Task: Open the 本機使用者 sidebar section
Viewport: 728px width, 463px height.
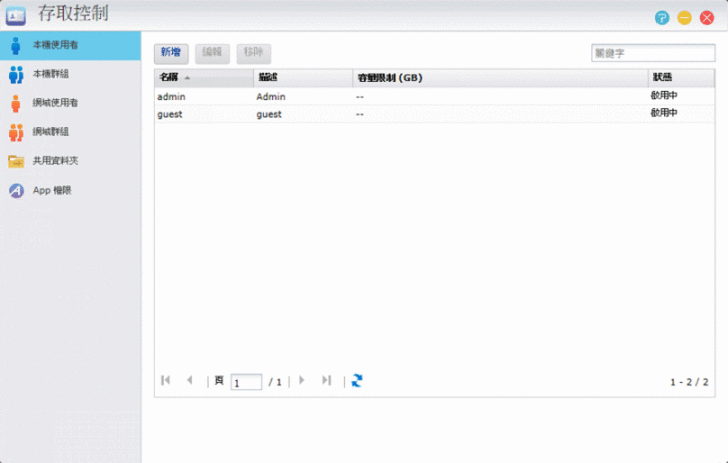Action: click(56, 45)
